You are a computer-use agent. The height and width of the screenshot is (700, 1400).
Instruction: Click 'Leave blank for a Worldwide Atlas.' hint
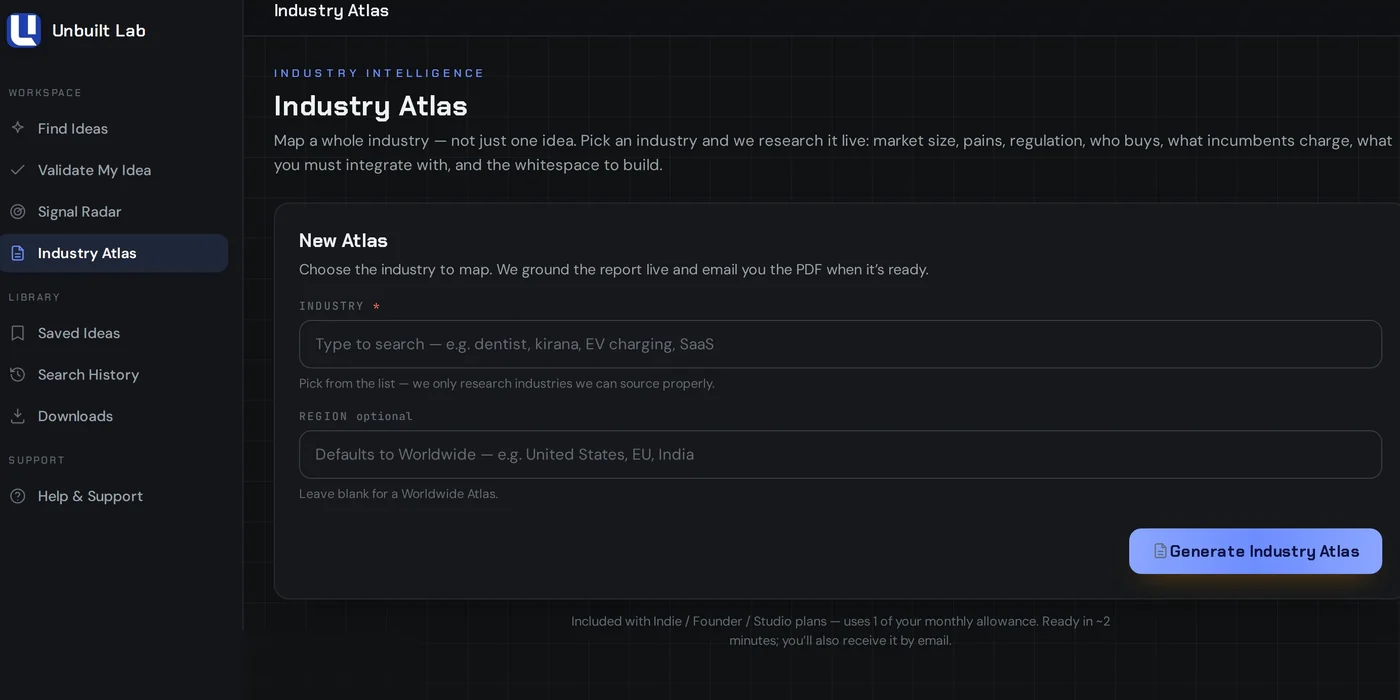coord(398,494)
